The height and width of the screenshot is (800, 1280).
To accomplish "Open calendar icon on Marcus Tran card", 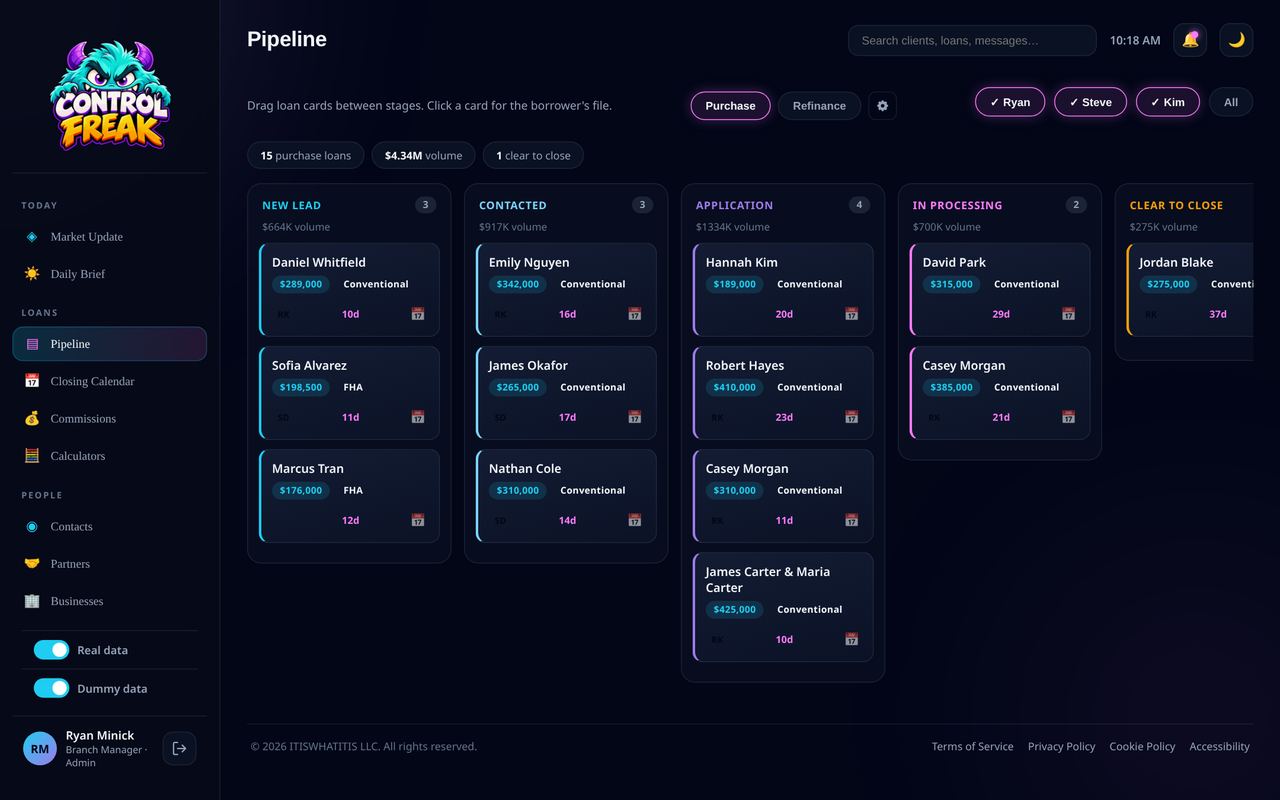I will (x=418, y=520).
